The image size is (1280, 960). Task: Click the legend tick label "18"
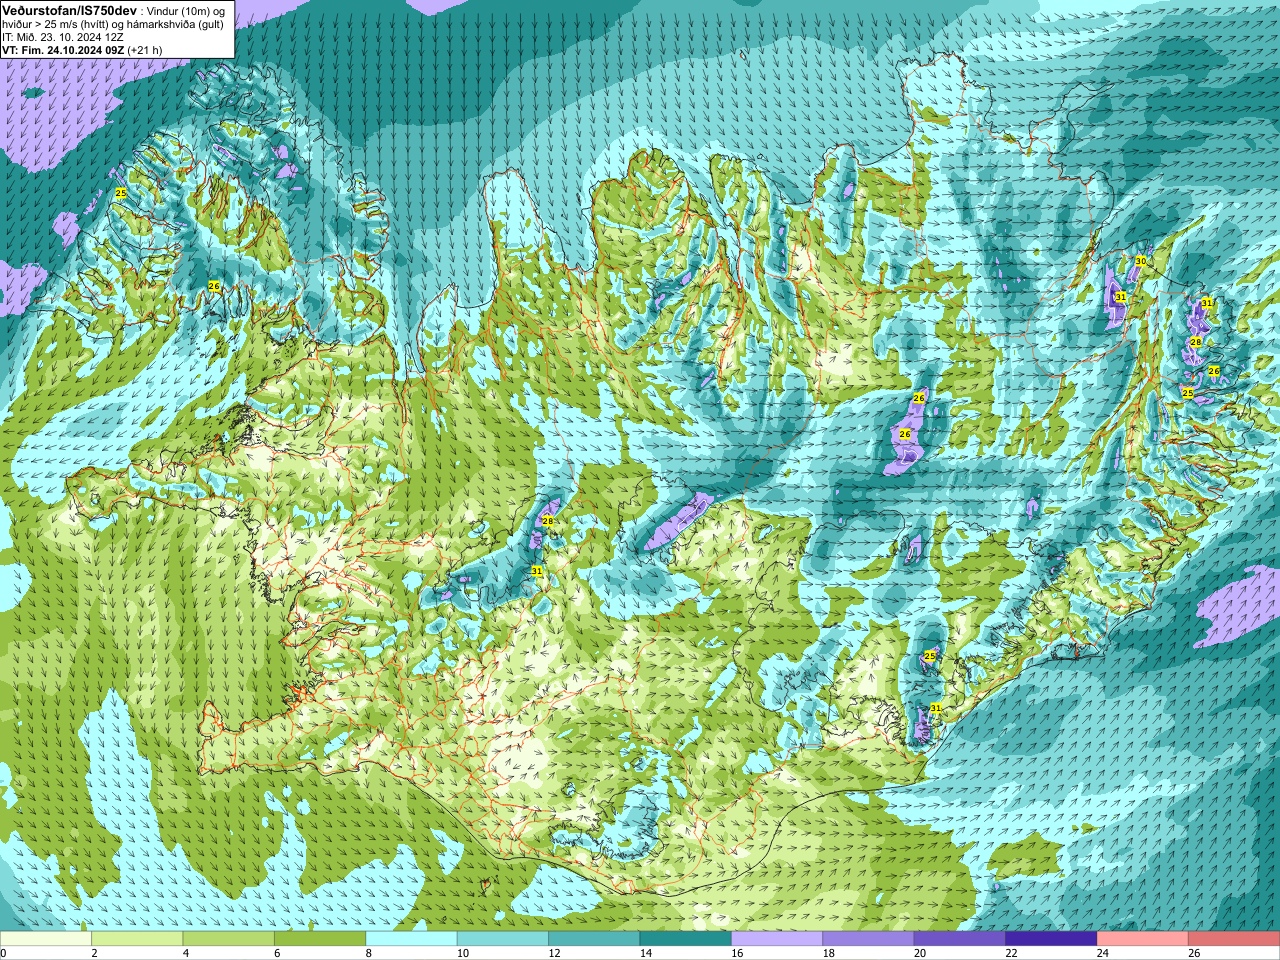828,953
